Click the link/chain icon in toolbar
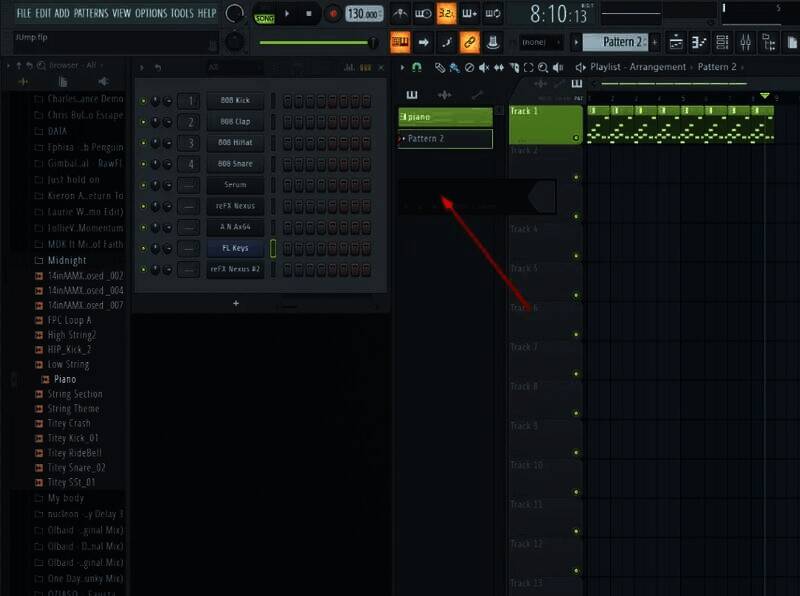Viewport: 800px width, 596px height. point(469,42)
